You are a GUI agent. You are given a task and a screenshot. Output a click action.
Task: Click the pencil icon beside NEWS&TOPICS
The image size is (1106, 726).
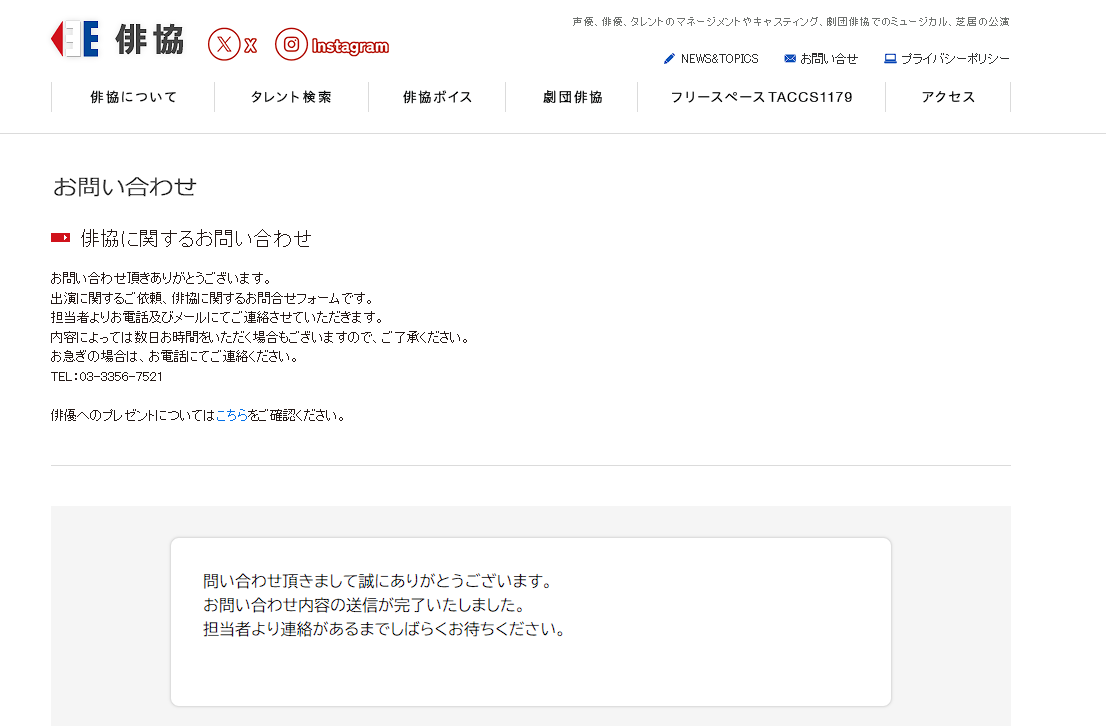tap(669, 59)
